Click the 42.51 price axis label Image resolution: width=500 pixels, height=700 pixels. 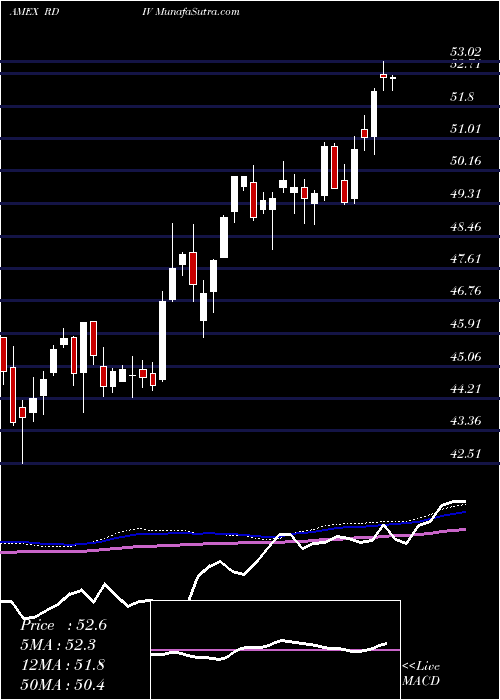pyautogui.click(x=468, y=454)
